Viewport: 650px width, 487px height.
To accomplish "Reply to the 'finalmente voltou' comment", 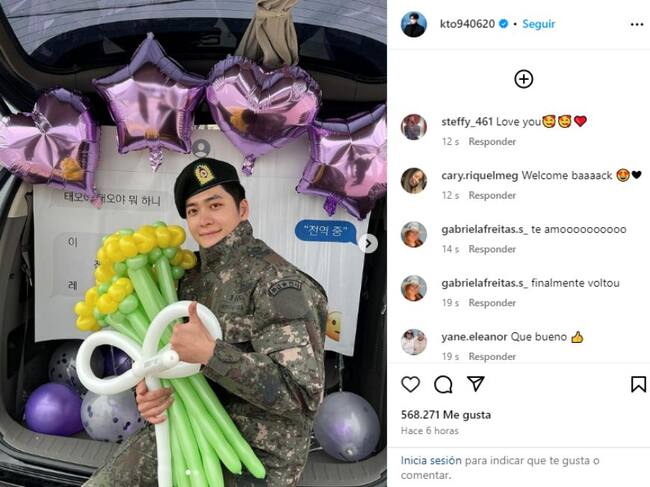I will pyautogui.click(x=492, y=303).
